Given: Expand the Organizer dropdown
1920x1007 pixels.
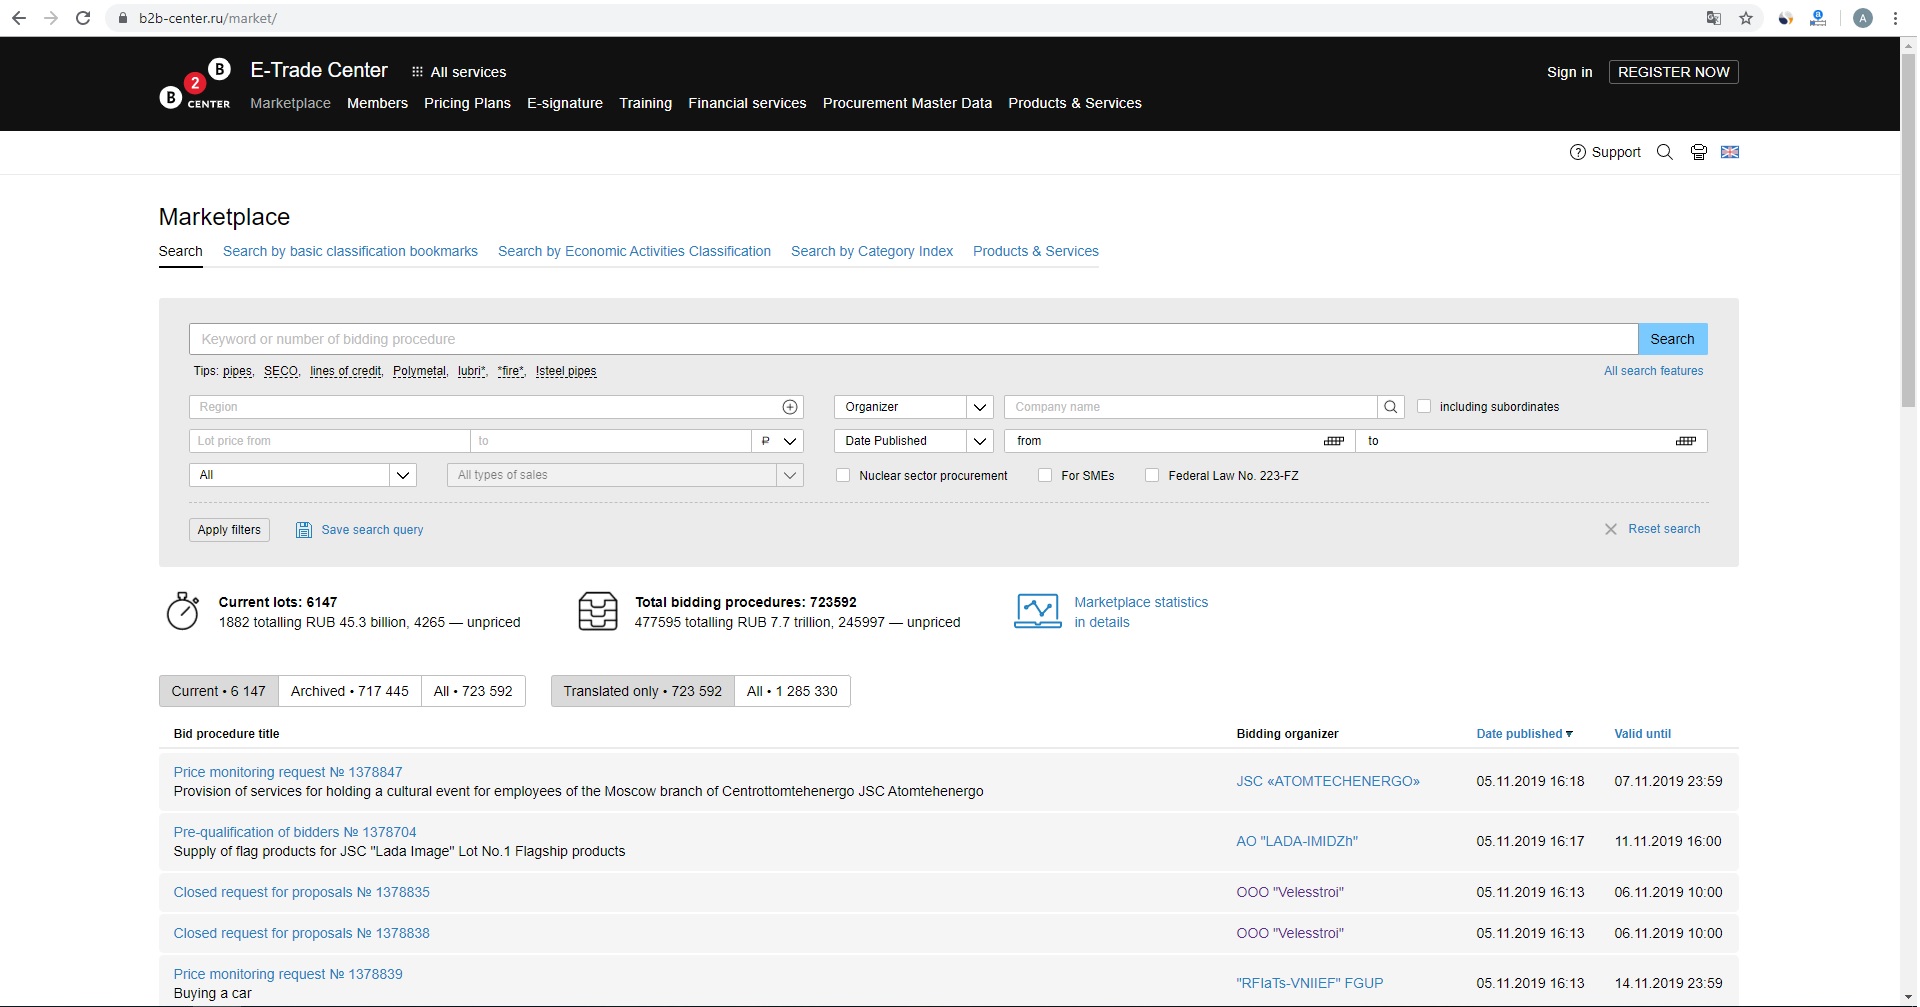Looking at the screenshot, I should 979,407.
